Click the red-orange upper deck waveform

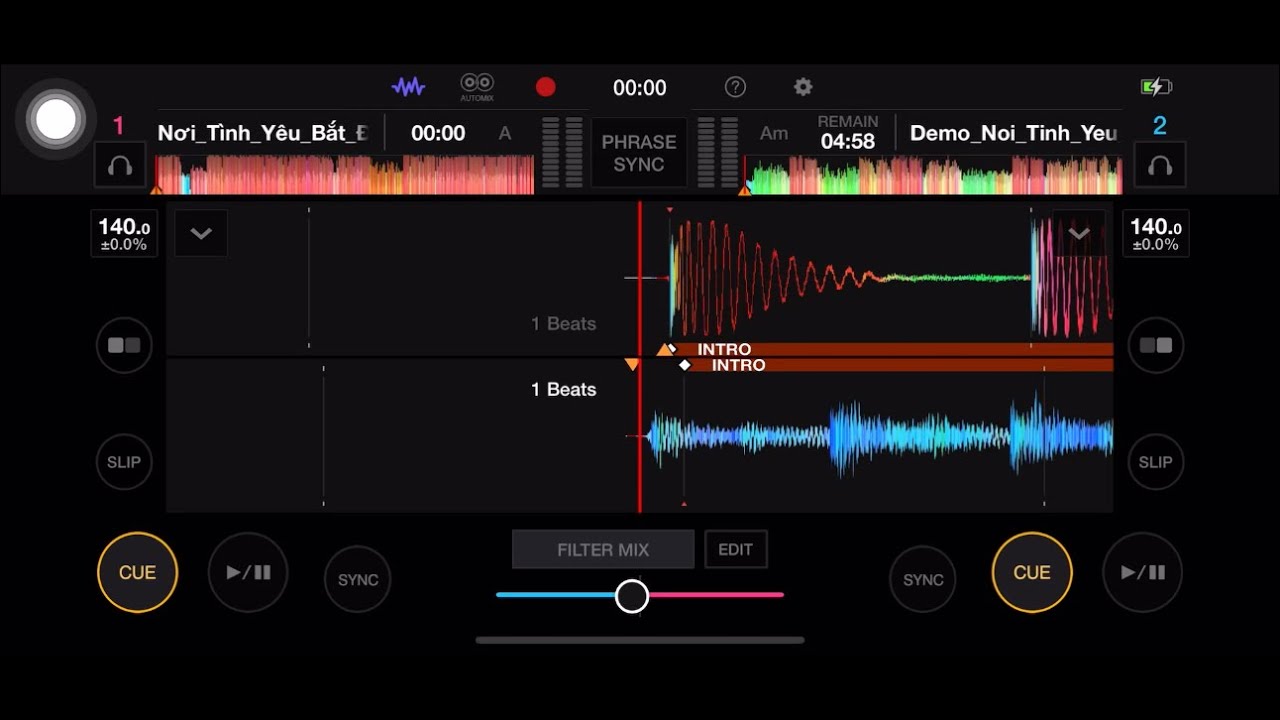[x=890, y=277]
